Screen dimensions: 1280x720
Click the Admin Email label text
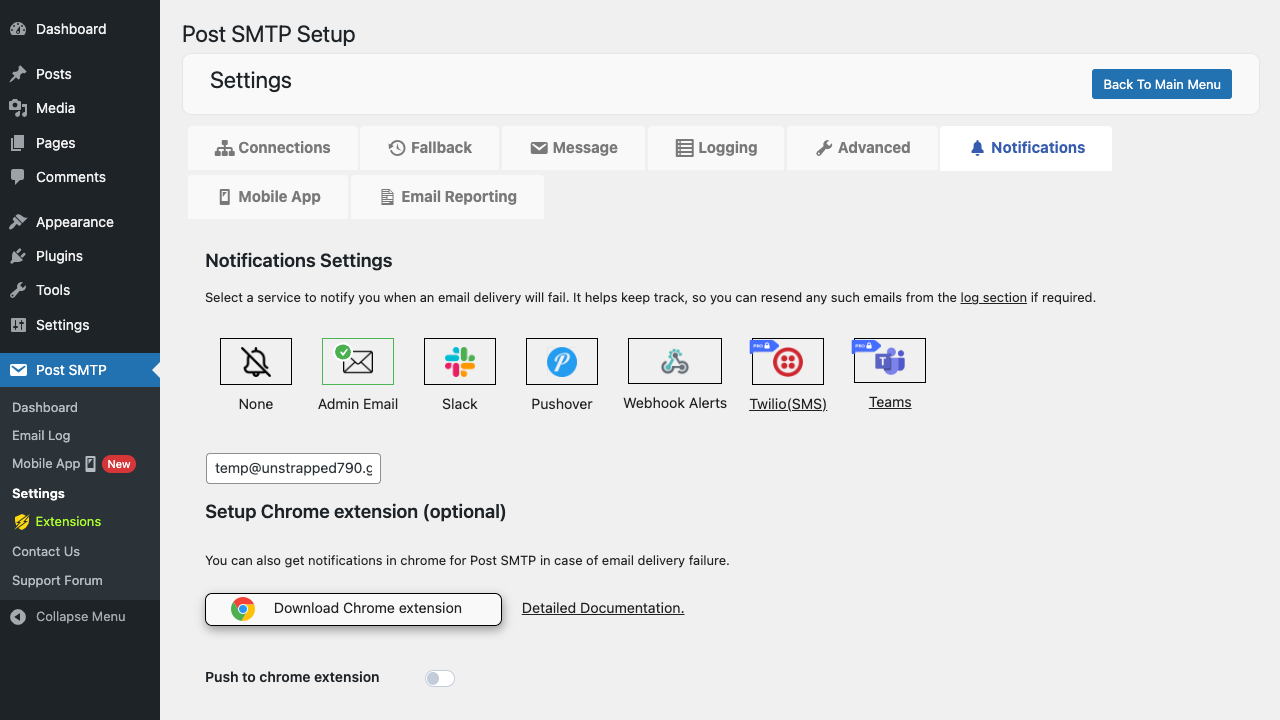(x=358, y=404)
